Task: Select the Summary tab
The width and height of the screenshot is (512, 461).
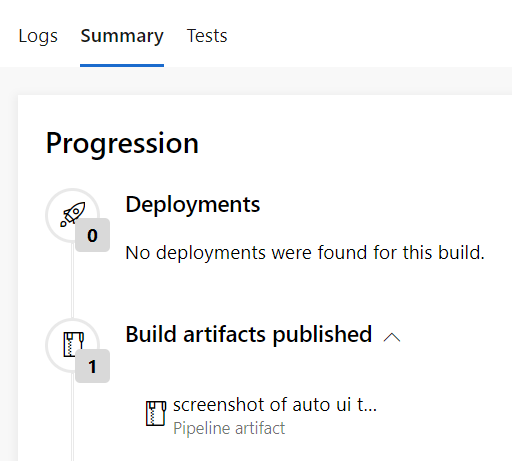Action: tap(122, 36)
